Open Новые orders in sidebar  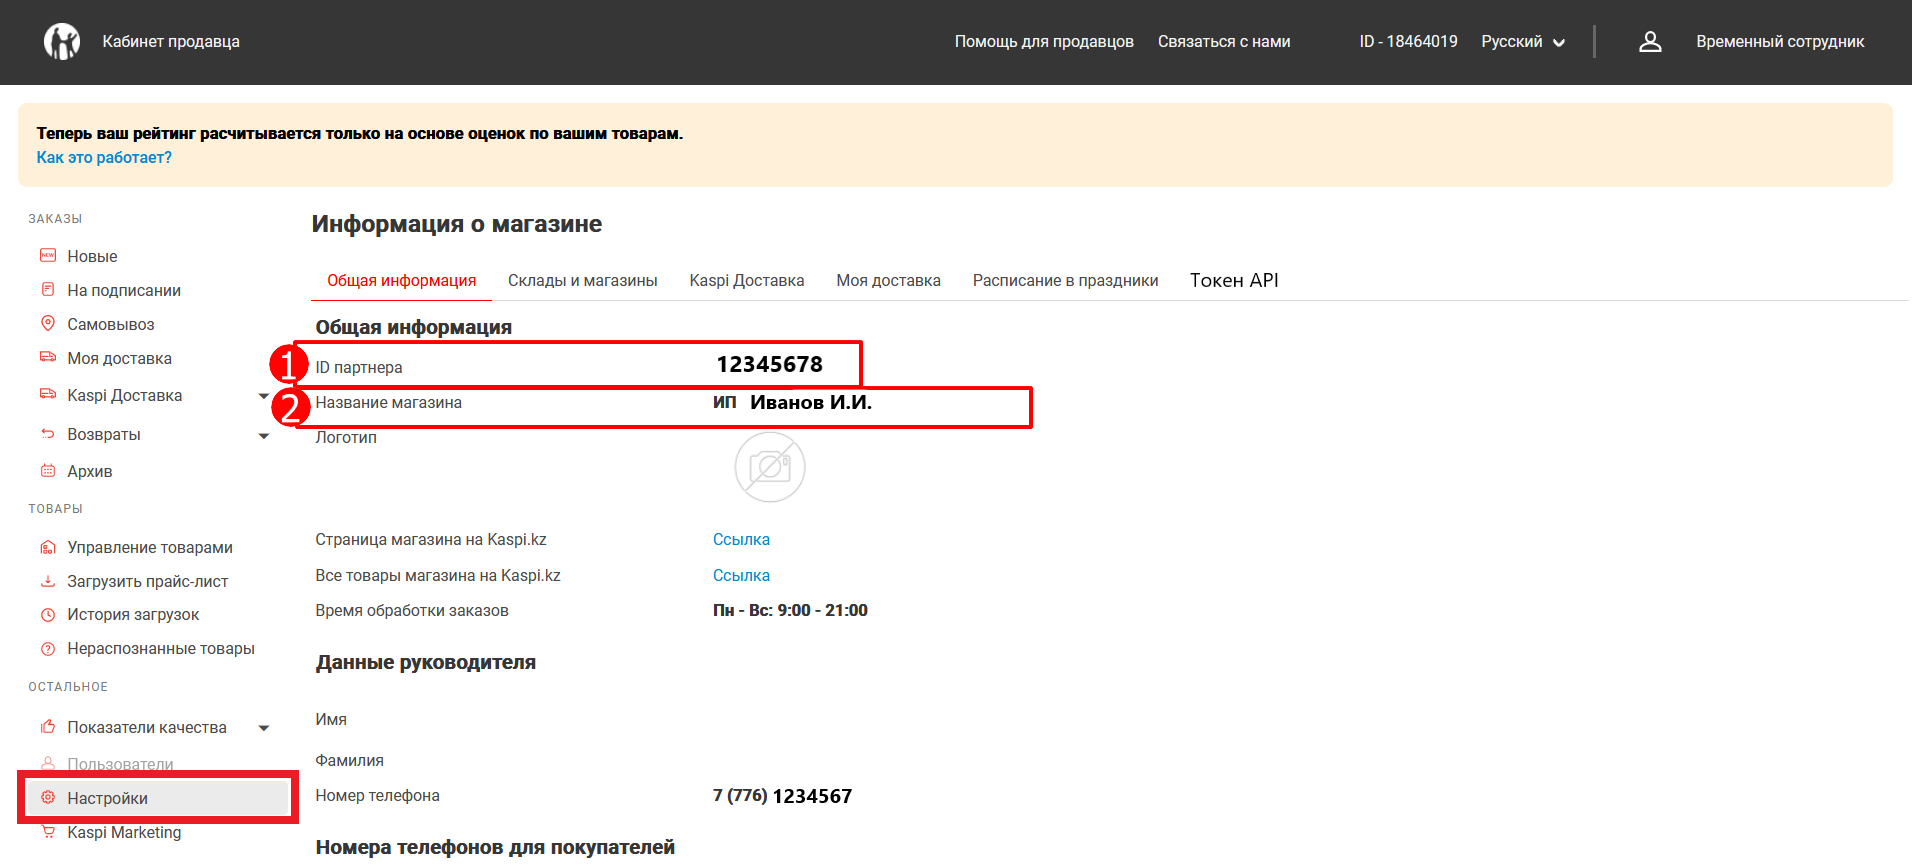92,257
